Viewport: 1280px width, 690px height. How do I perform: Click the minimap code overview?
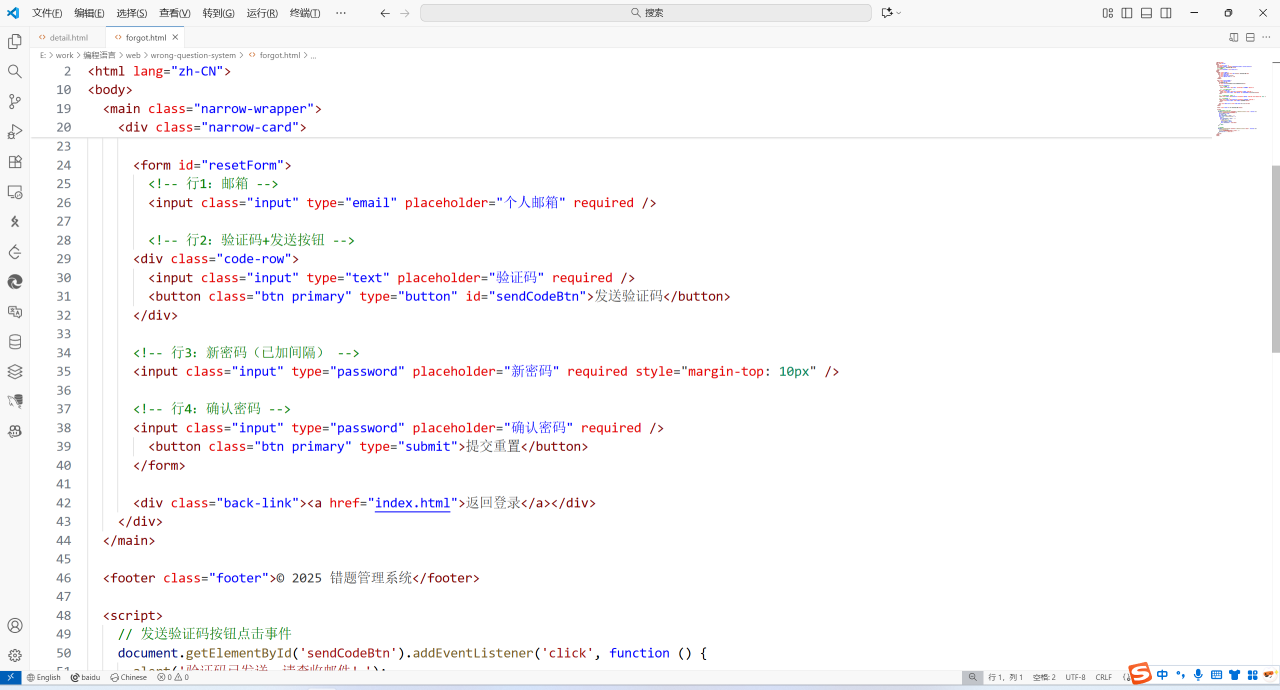1240,98
